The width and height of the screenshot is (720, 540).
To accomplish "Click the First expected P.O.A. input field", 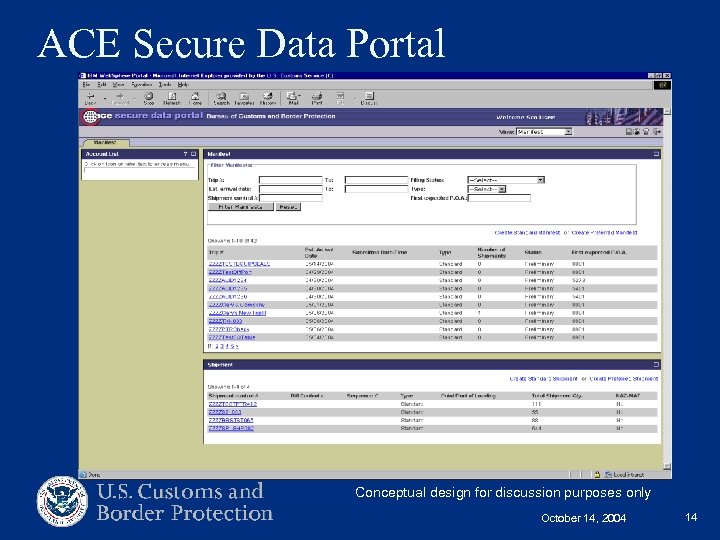I will (499, 198).
